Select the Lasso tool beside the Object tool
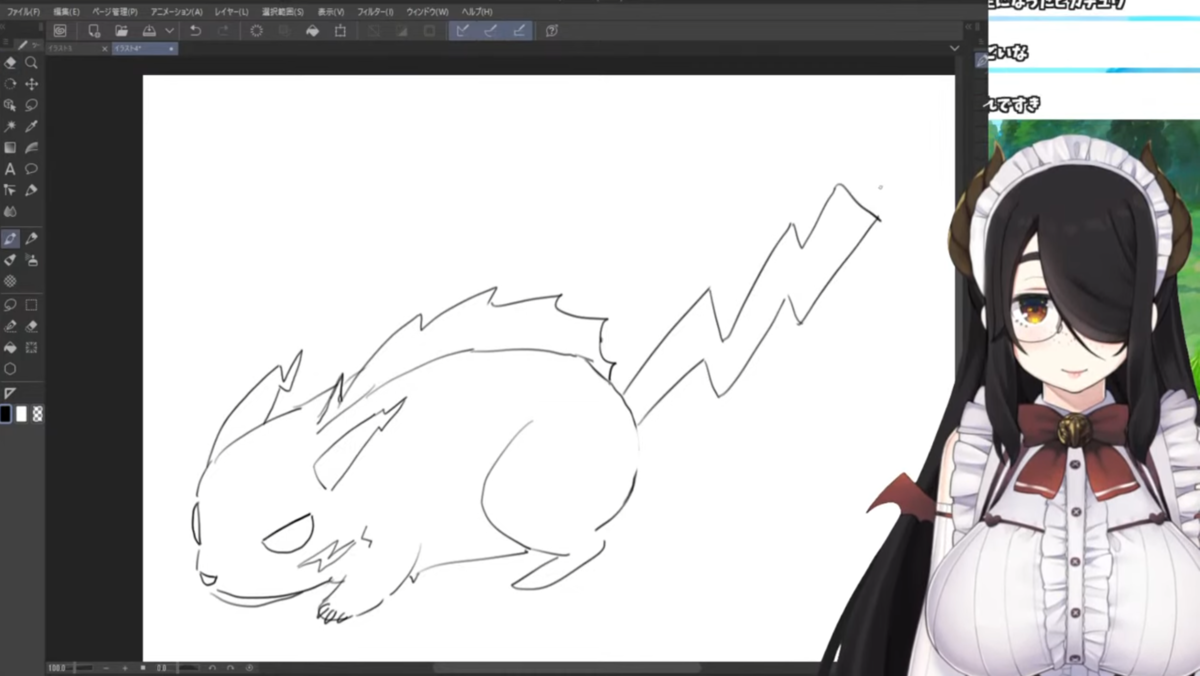This screenshot has width=1200, height=676. click(31, 105)
